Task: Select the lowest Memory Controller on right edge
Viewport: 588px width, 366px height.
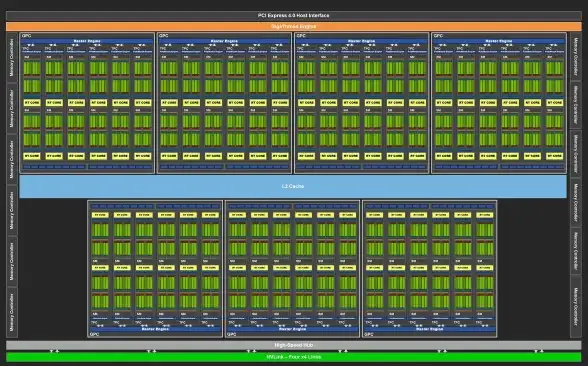Action: pos(576,307)
